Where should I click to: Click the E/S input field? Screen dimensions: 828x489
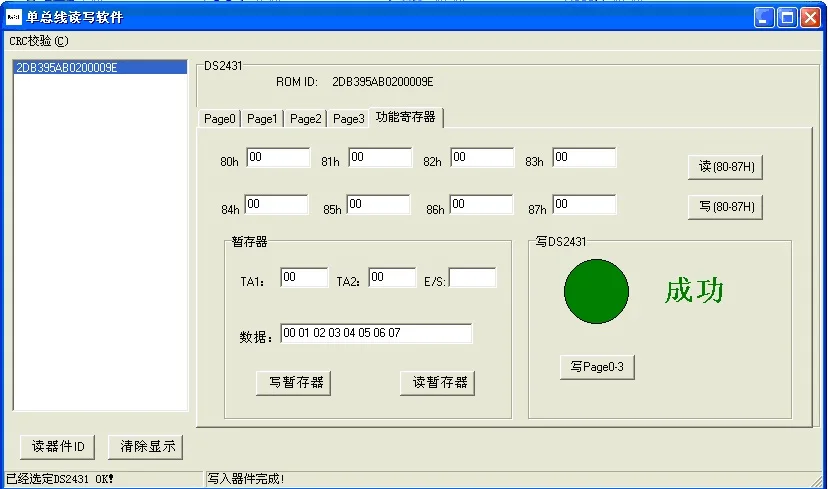473,278
